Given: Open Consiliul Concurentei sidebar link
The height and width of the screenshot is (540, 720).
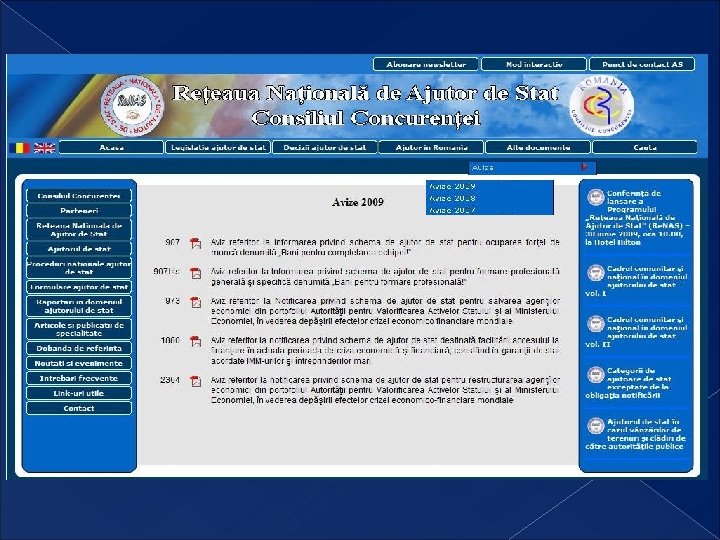Looking at the screenshot, I should pyautogui.click(x=79, y=196).
